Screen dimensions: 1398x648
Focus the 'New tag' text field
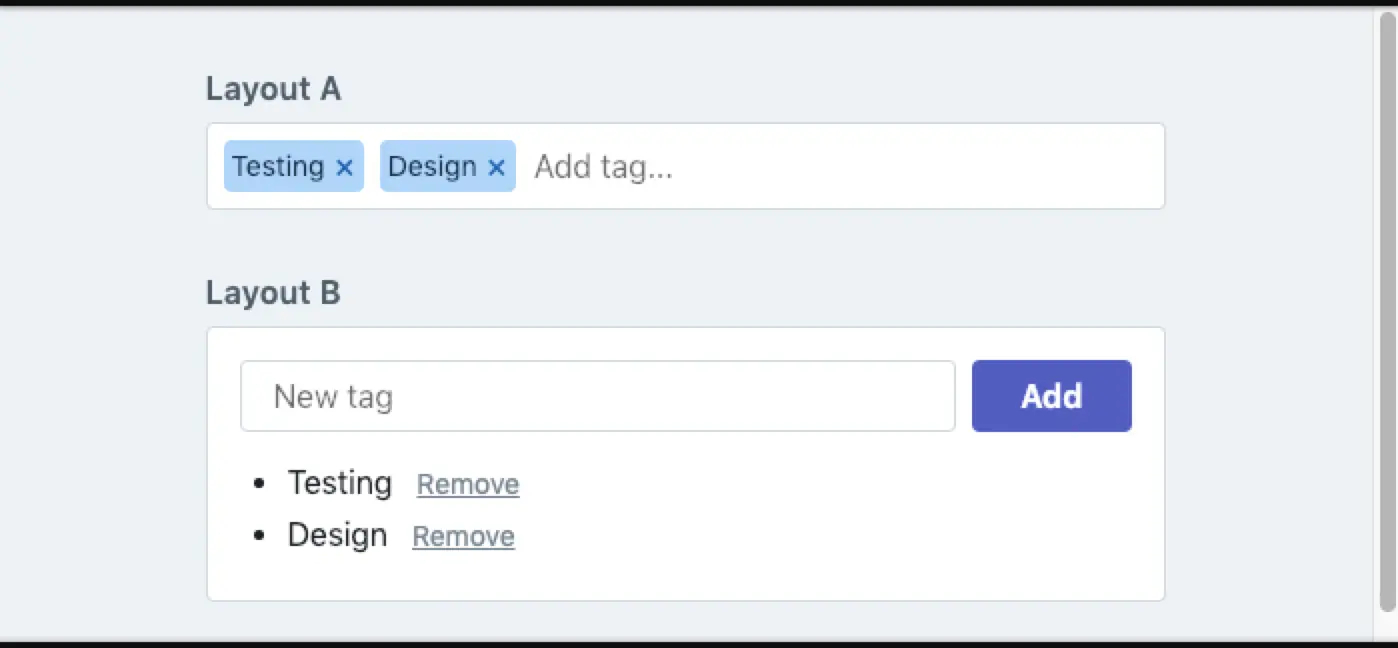tap(598, 396)
